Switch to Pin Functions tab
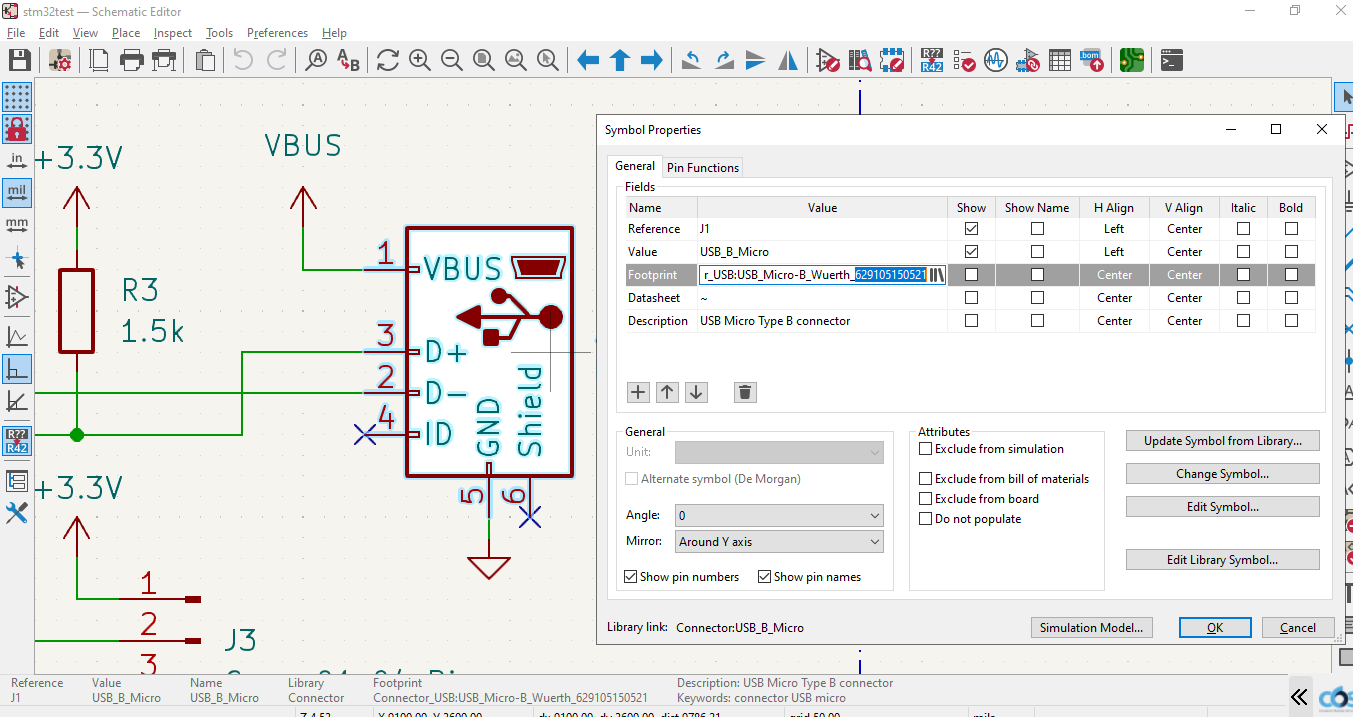The width and height of the screenshot is (1353, 717). (703, 168)
